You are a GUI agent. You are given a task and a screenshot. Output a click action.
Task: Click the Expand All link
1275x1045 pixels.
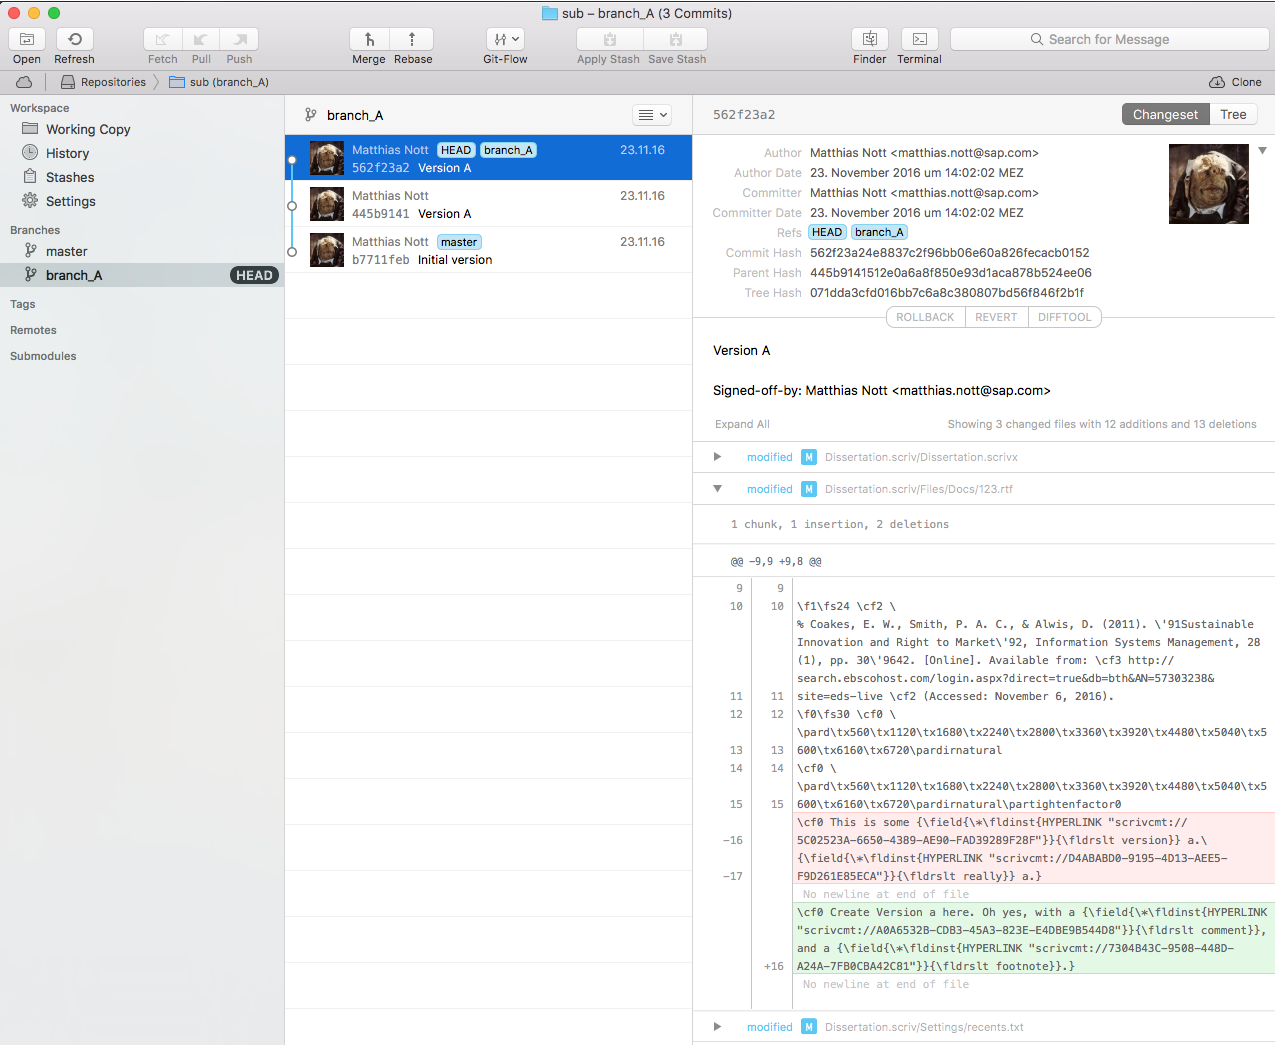[742, 424]
